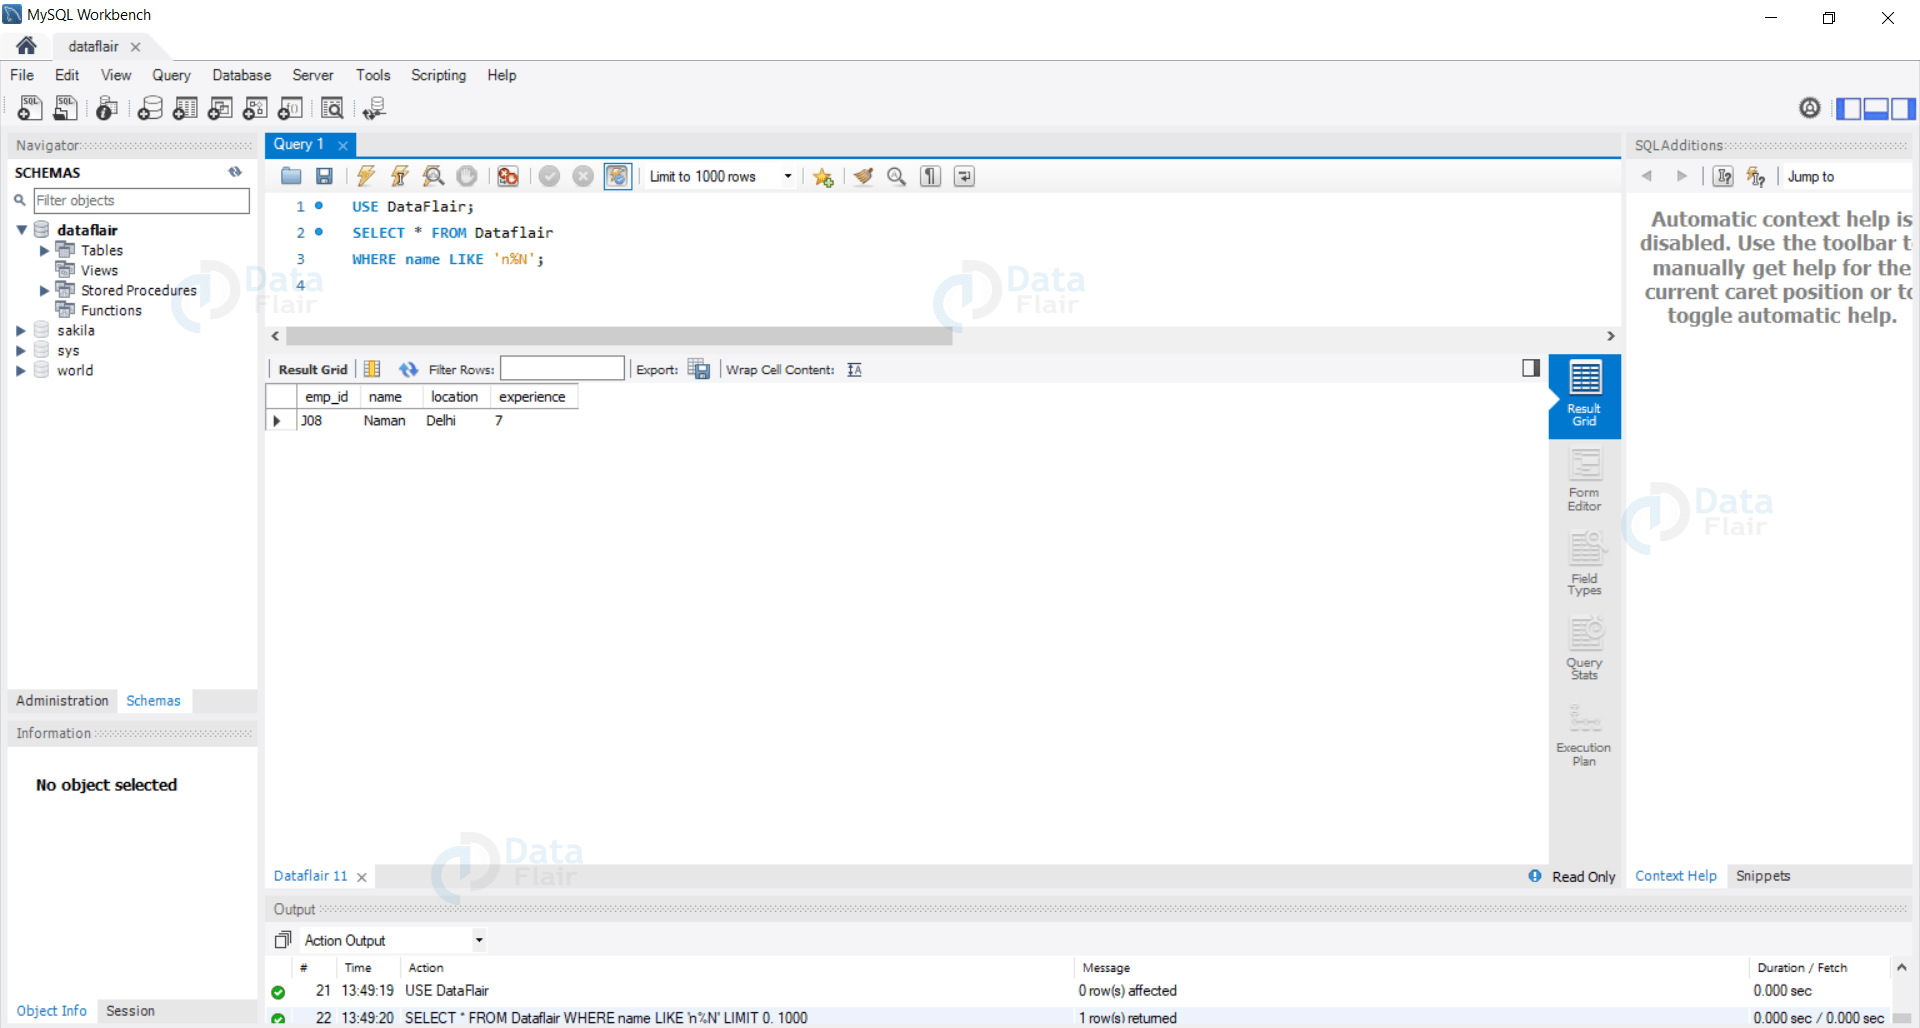
Task: Stop query execution icon
Action: pos(467,176)
